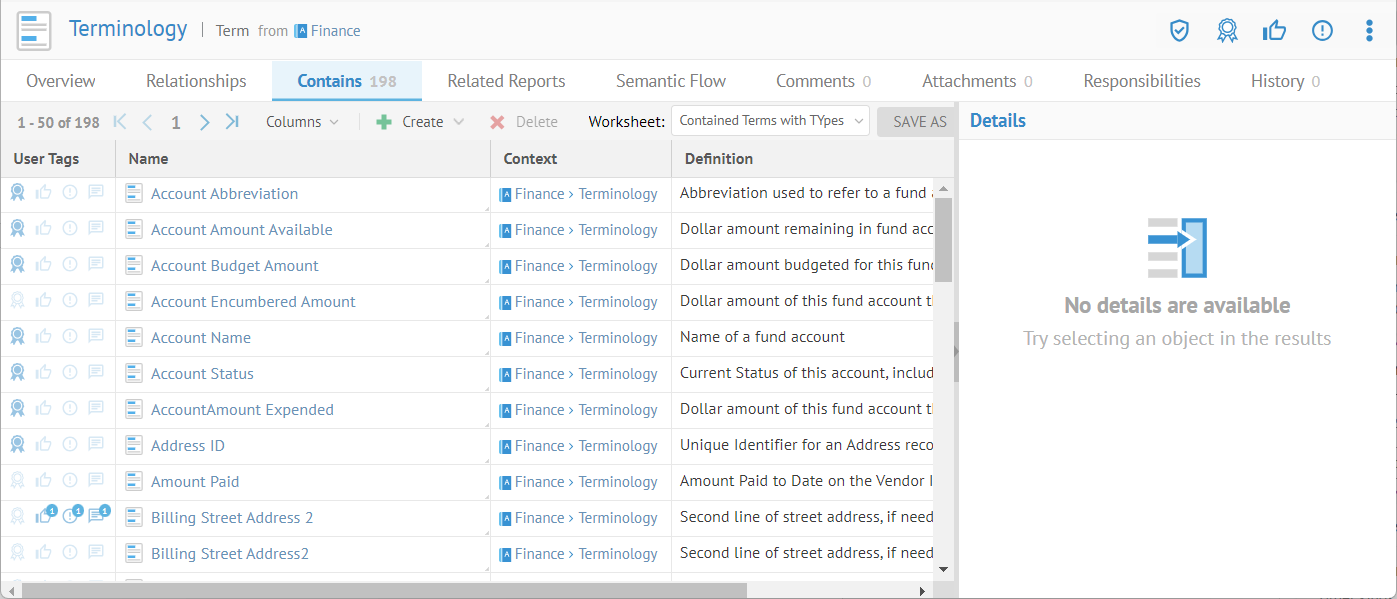The width and height of the screenshot is (1397, 599).
Task: Click the green plus Create icon
Action: [x=384, y=122]
